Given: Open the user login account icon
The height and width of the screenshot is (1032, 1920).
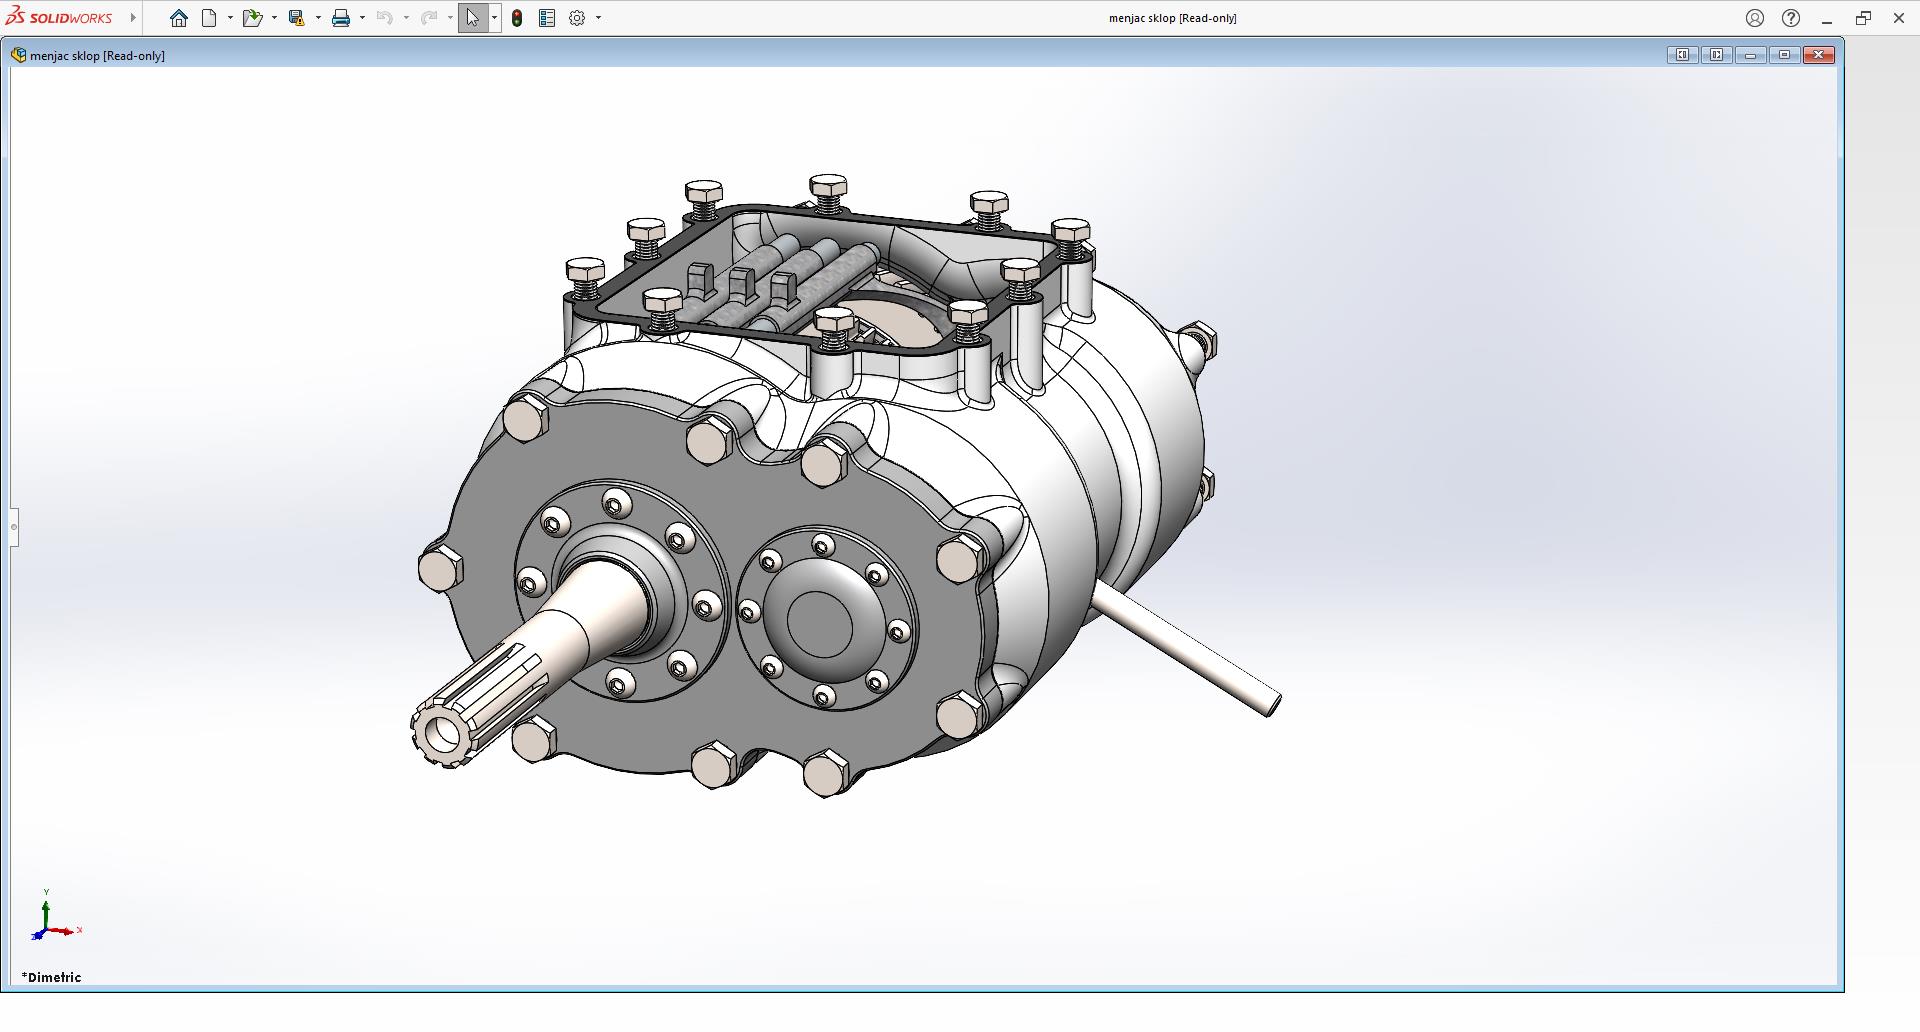Looking at the screenshot, I should [1755, 18].
